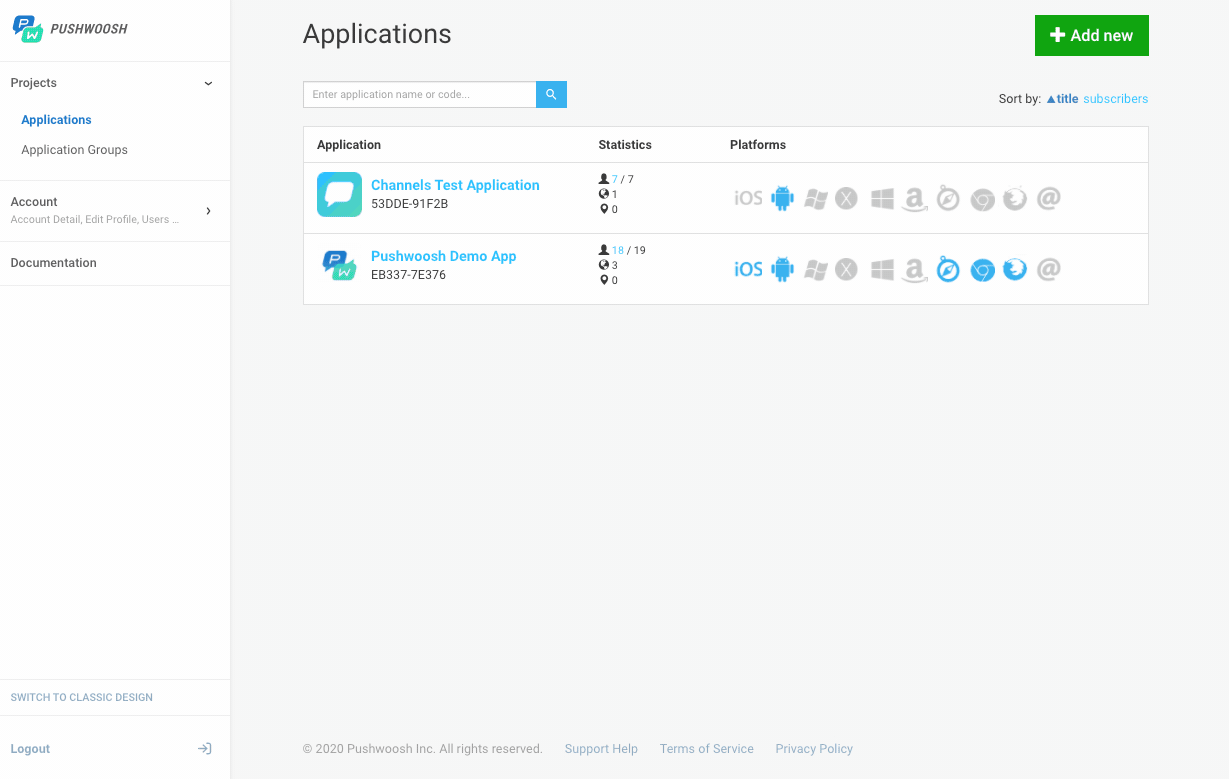Click the Chrome icon in Pushwoosh Demo App row
This screenshot has height=779, width=1229.
983,270
